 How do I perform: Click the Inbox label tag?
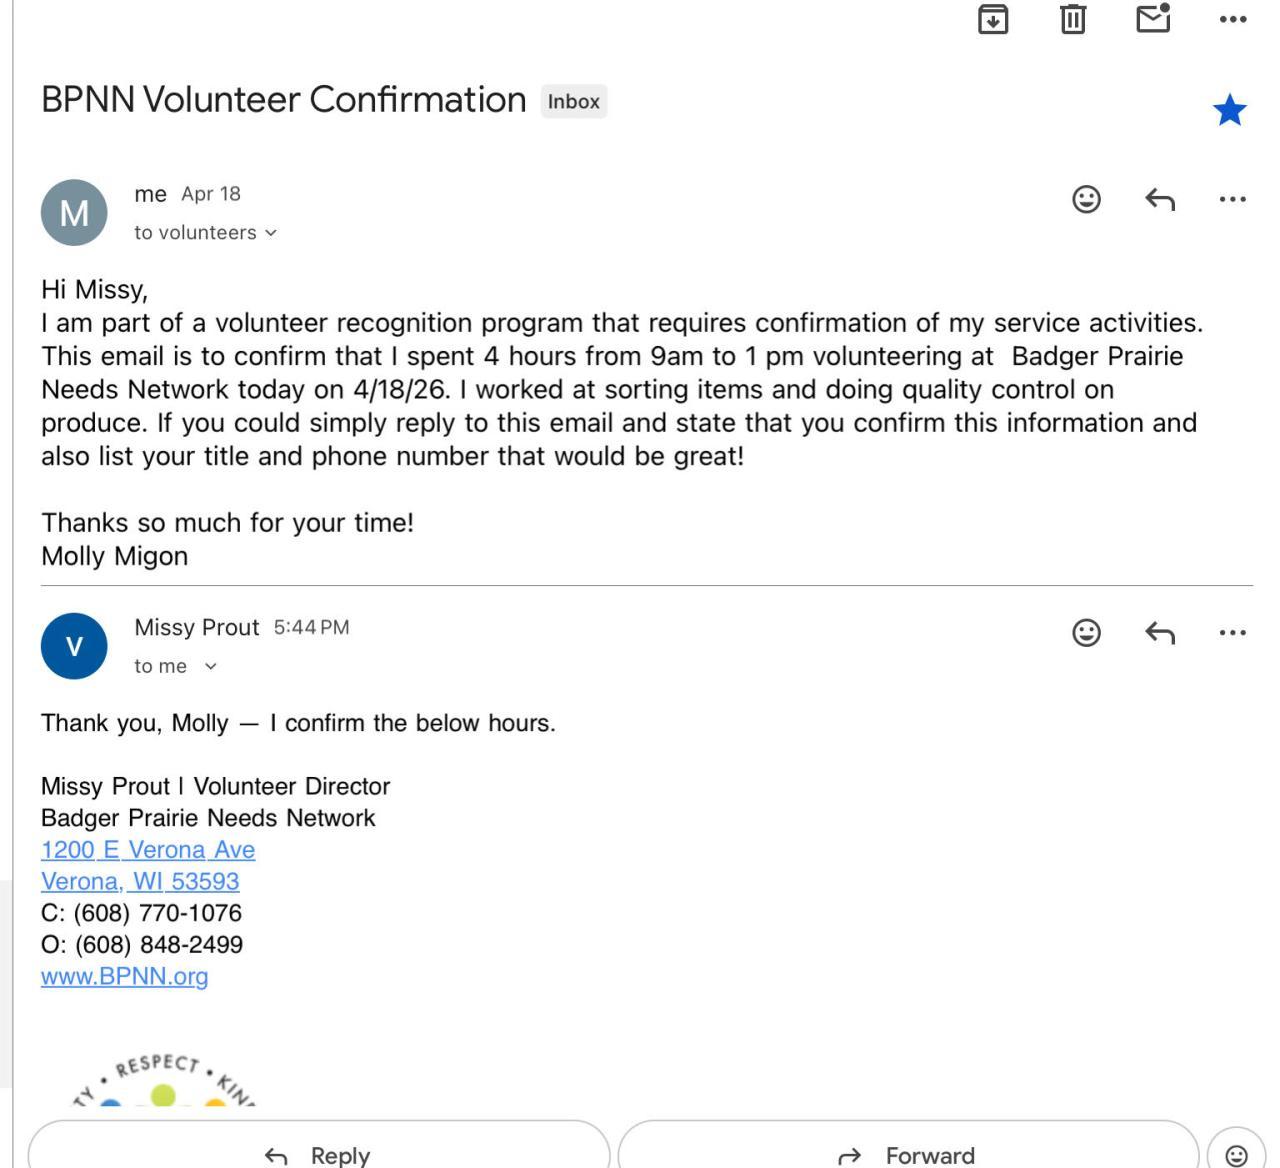(574, 101)
